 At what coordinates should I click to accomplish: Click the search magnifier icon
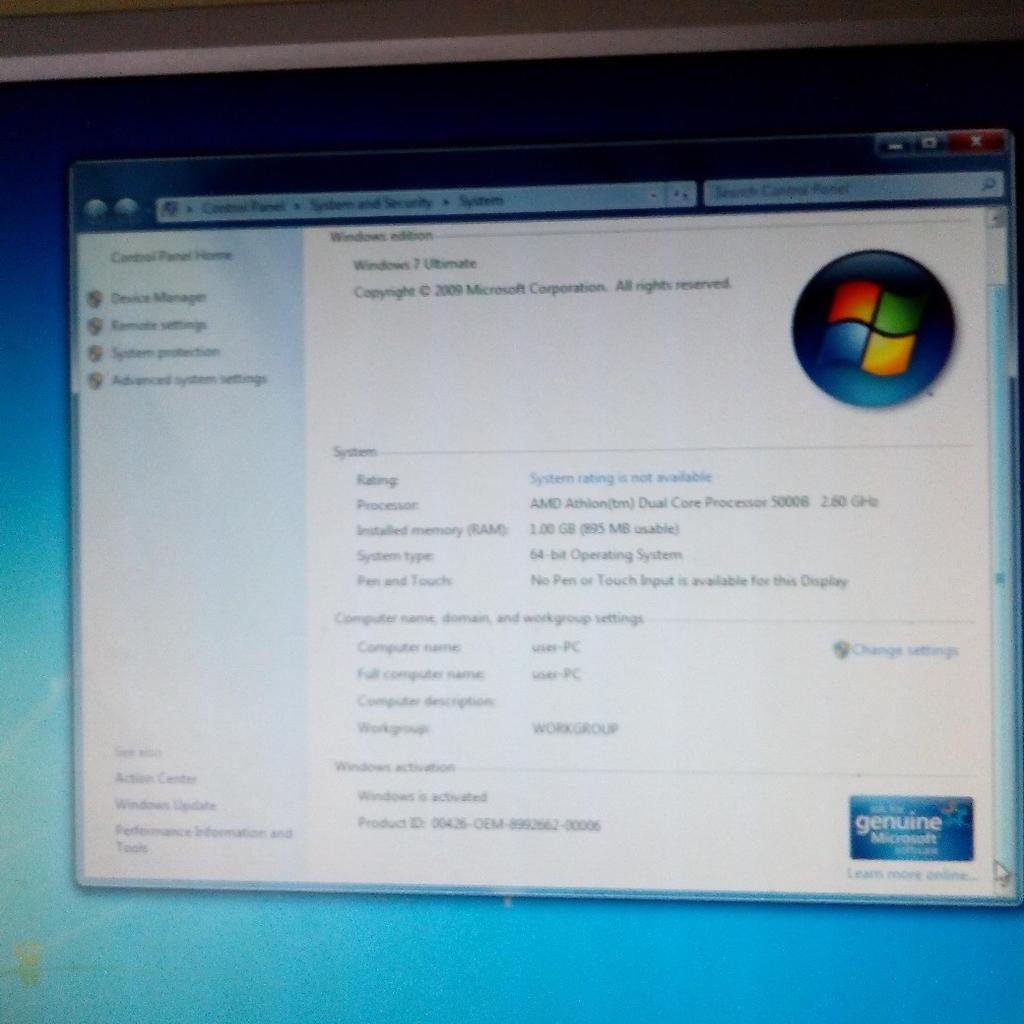pos(989,185)
